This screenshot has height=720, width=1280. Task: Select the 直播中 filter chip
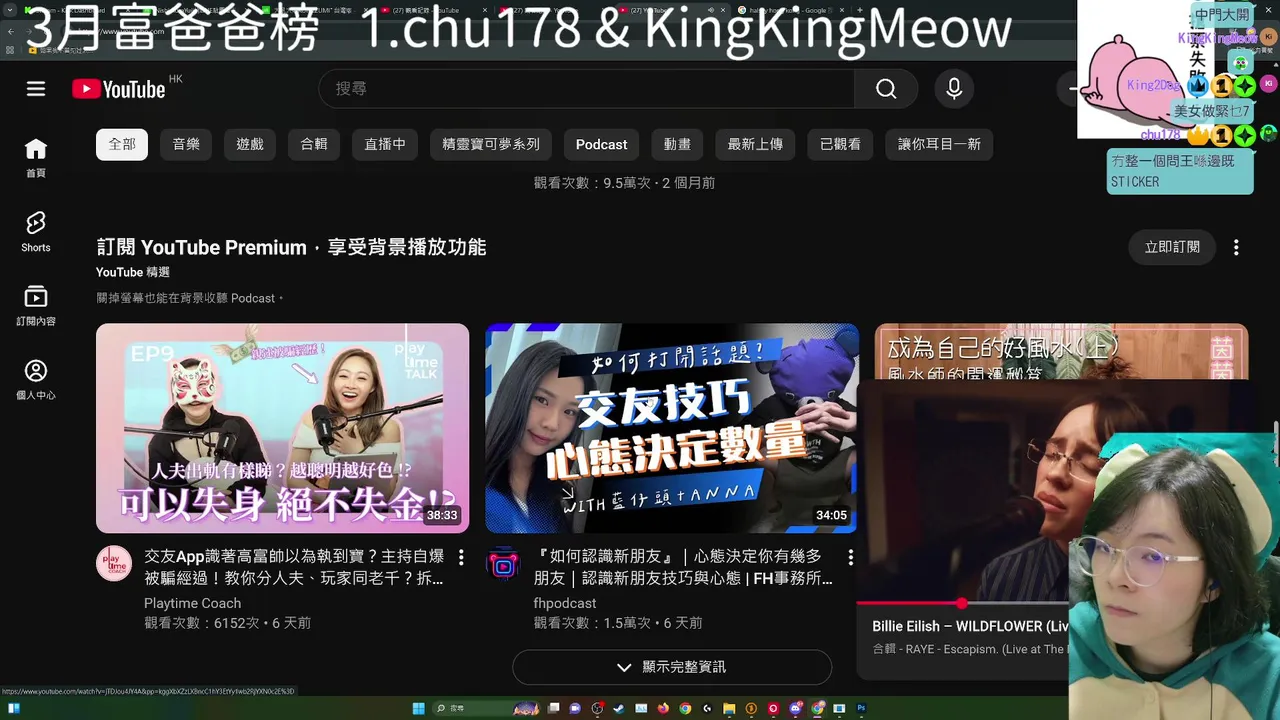pos(385,144)
